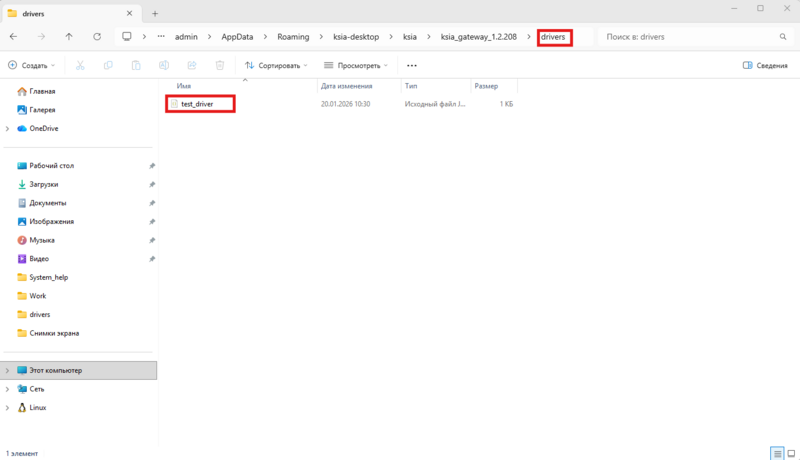Click the Cut scissors icon in toolbar

(80, 65)
